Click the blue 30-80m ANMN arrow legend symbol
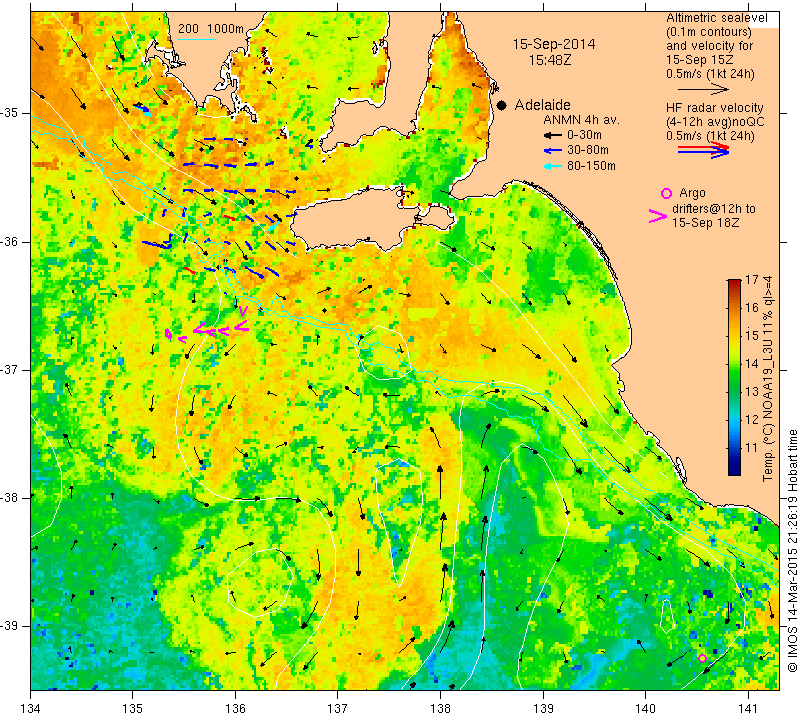The width and height of the screenshot is (800, 720). point(552,151)
